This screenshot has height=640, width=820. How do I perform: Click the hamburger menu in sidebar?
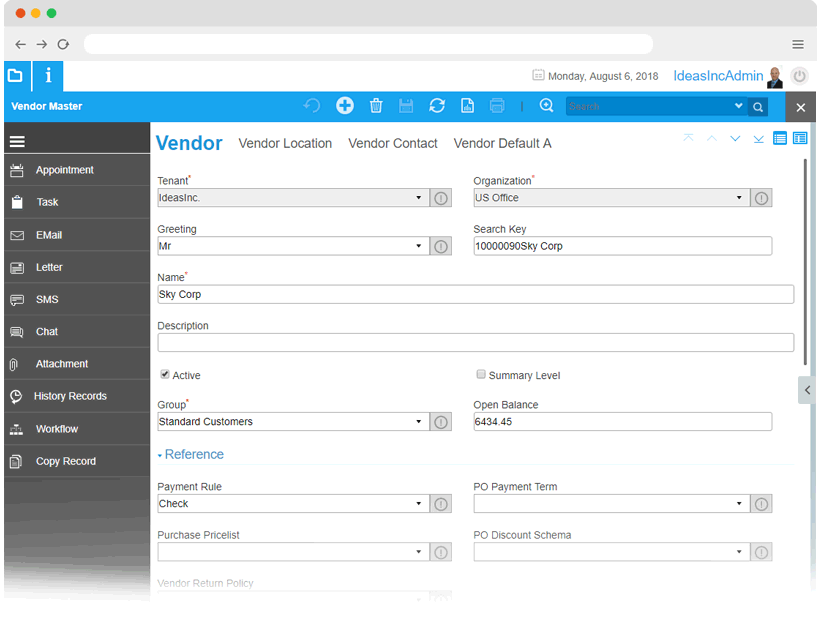[x=17, y=142]
